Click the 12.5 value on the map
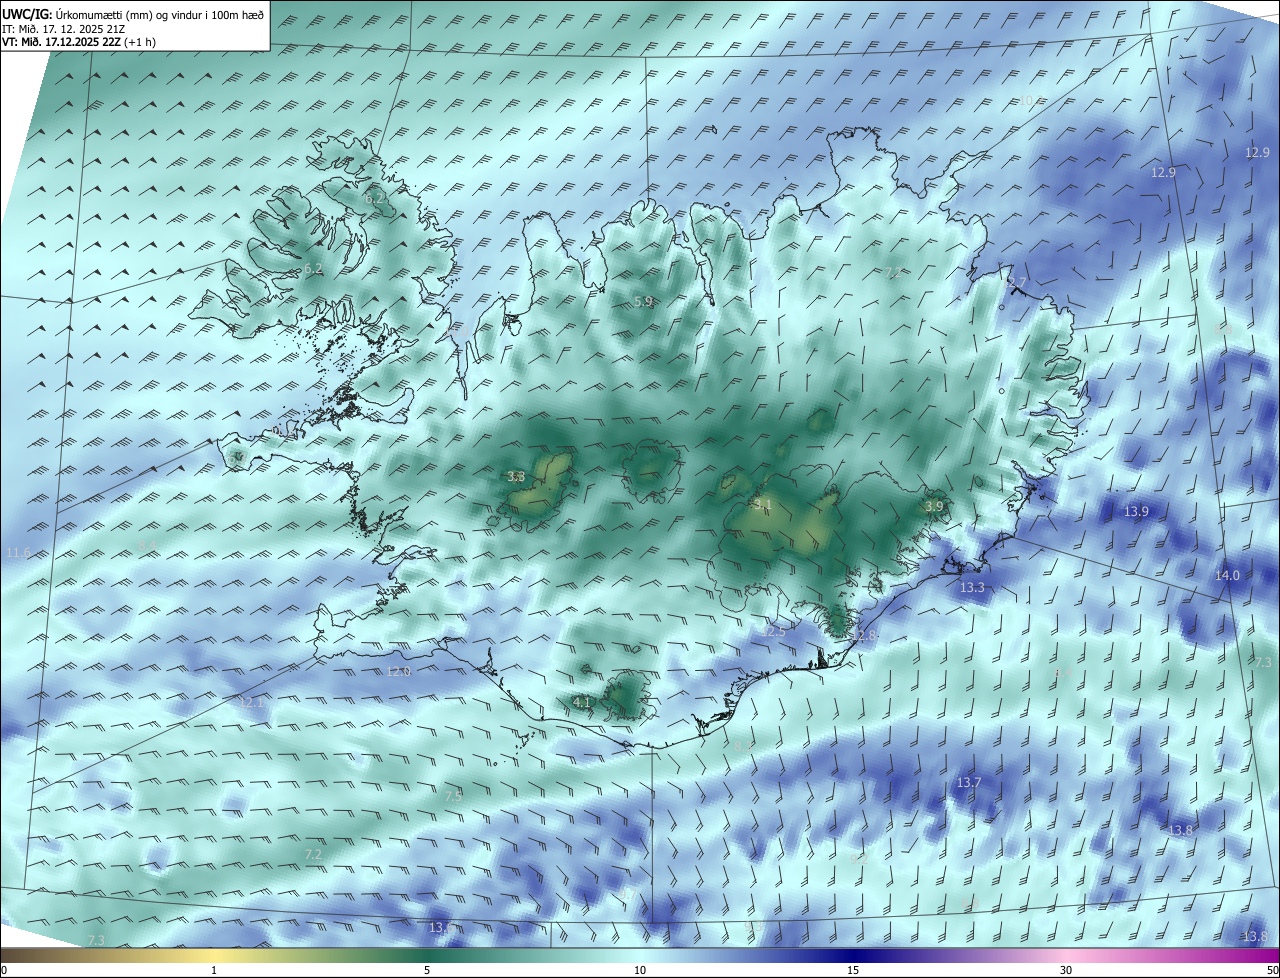1280x978 pixels. (x=773, y=632)
